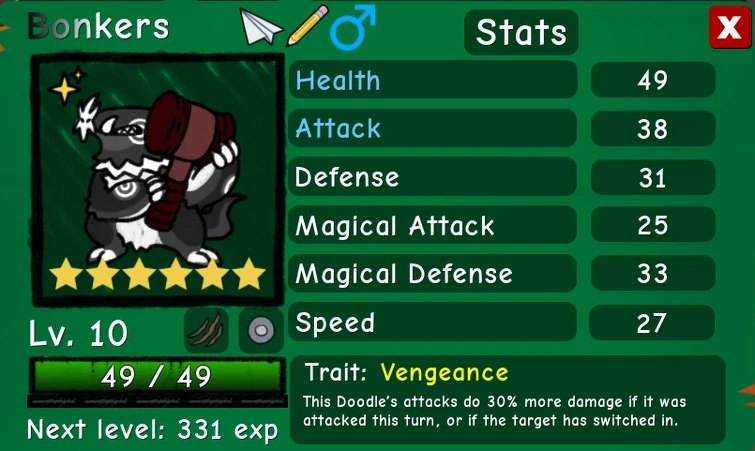Click the shiny sparkle icon on portrait

(x=67, y=86)
